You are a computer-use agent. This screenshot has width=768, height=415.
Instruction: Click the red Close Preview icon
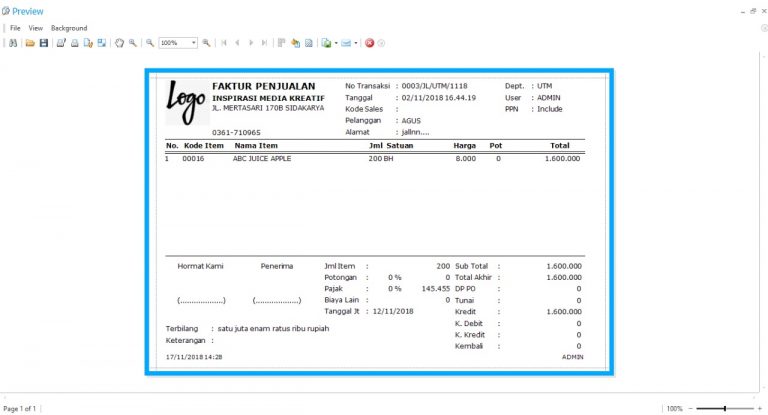tap(370, 43)
